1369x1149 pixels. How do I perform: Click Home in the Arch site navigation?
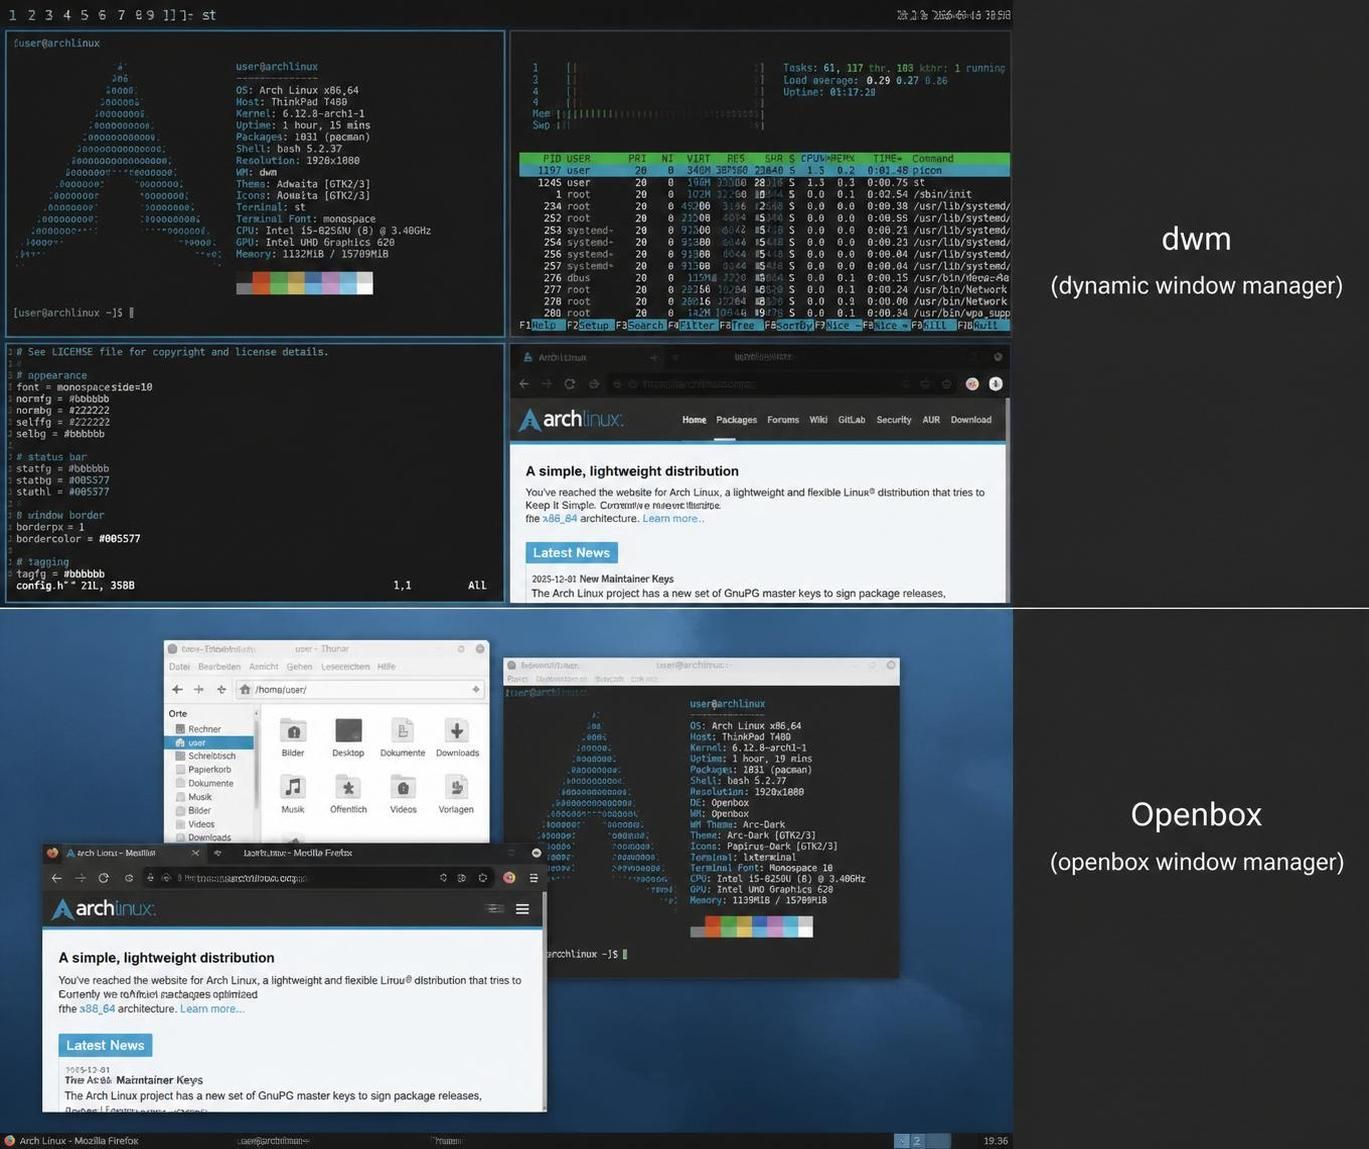(694, 420)
